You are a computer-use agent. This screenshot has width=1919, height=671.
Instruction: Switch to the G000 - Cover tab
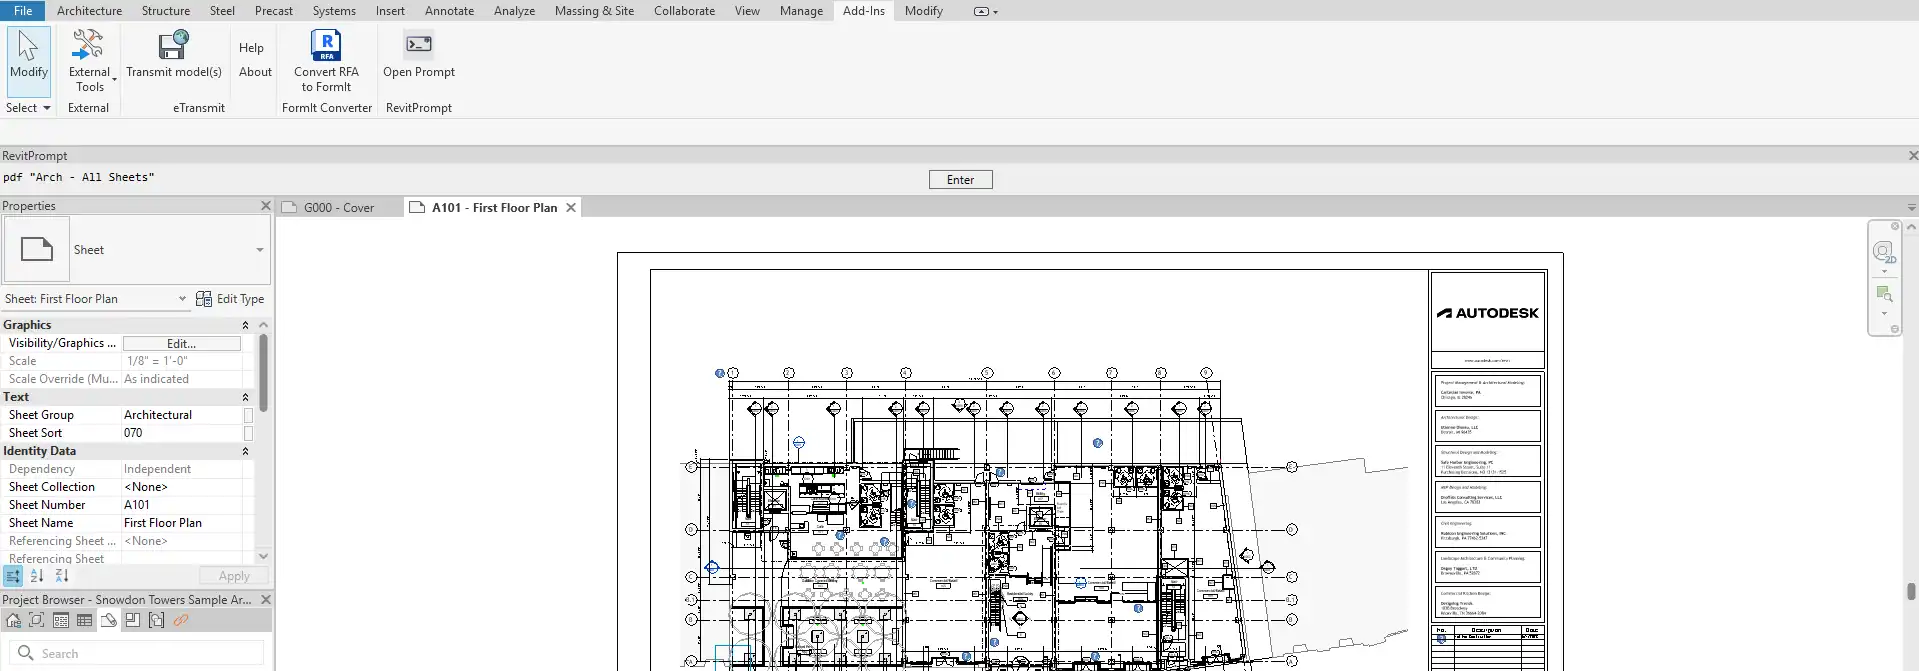[338, 208]
